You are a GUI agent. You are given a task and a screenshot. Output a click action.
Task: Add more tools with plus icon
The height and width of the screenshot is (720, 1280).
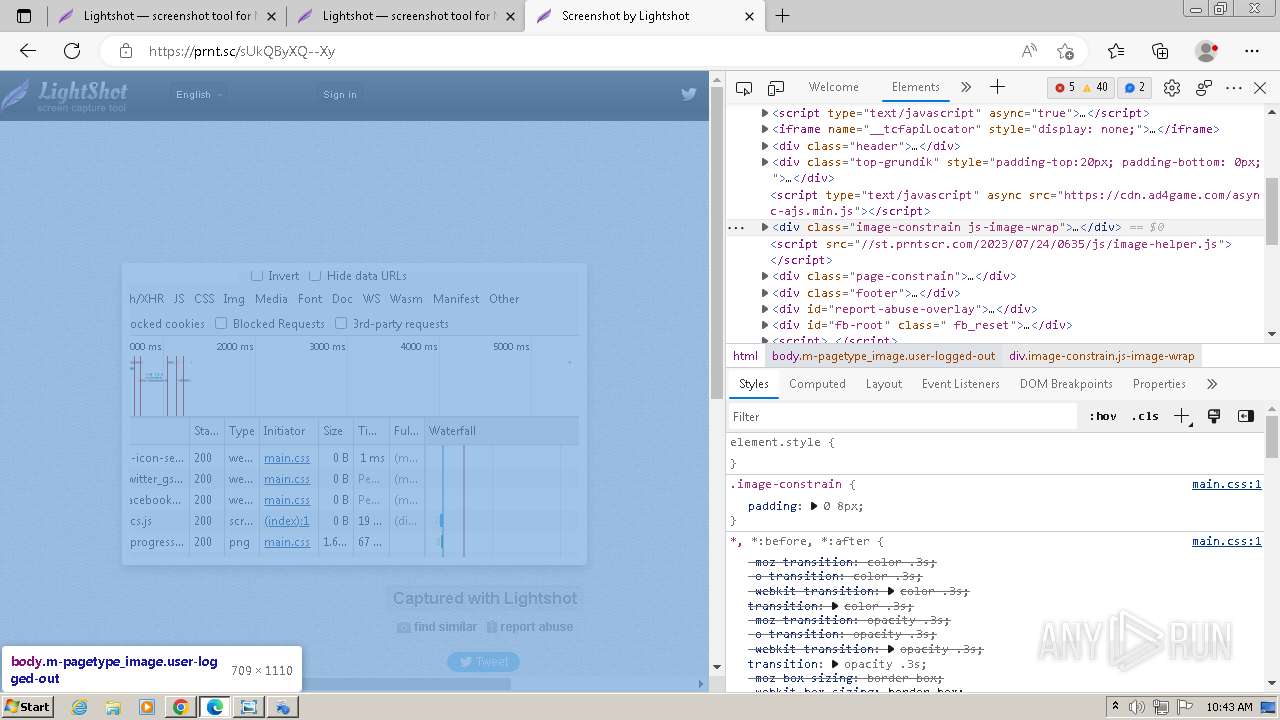click(997, 87)
